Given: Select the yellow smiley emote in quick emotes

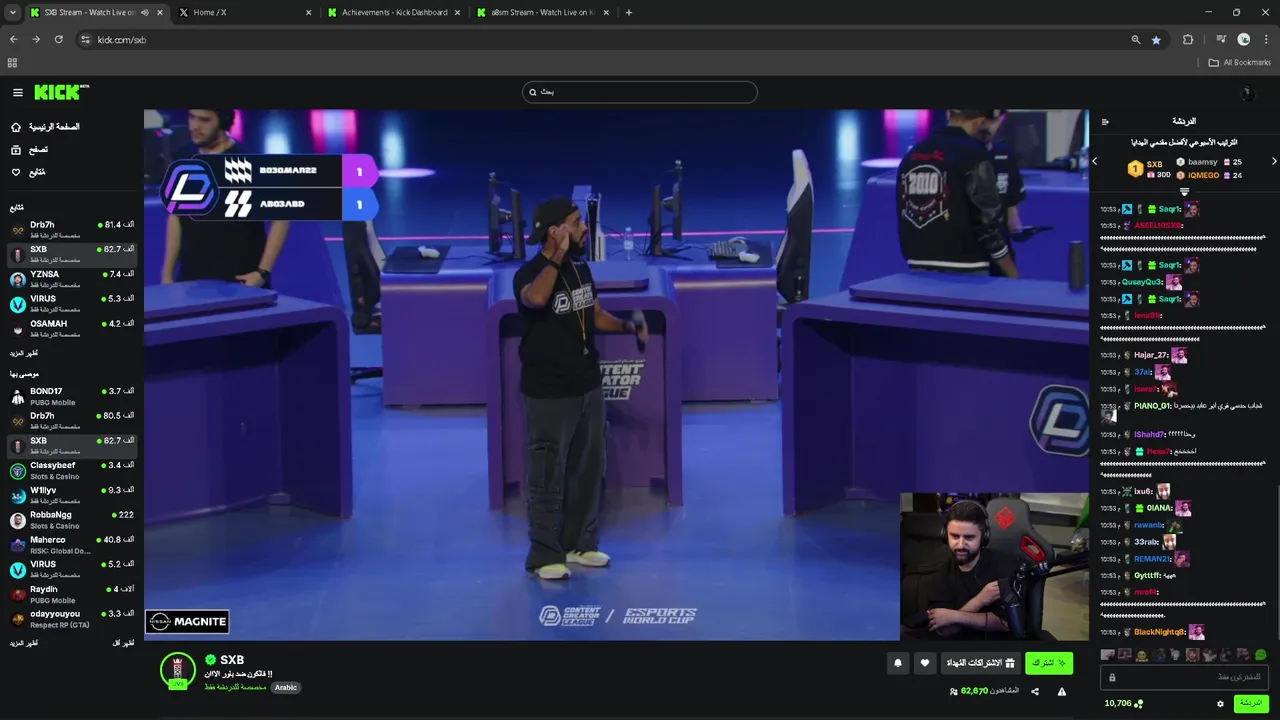Looking at the screenshot, I should point(1141,655).
